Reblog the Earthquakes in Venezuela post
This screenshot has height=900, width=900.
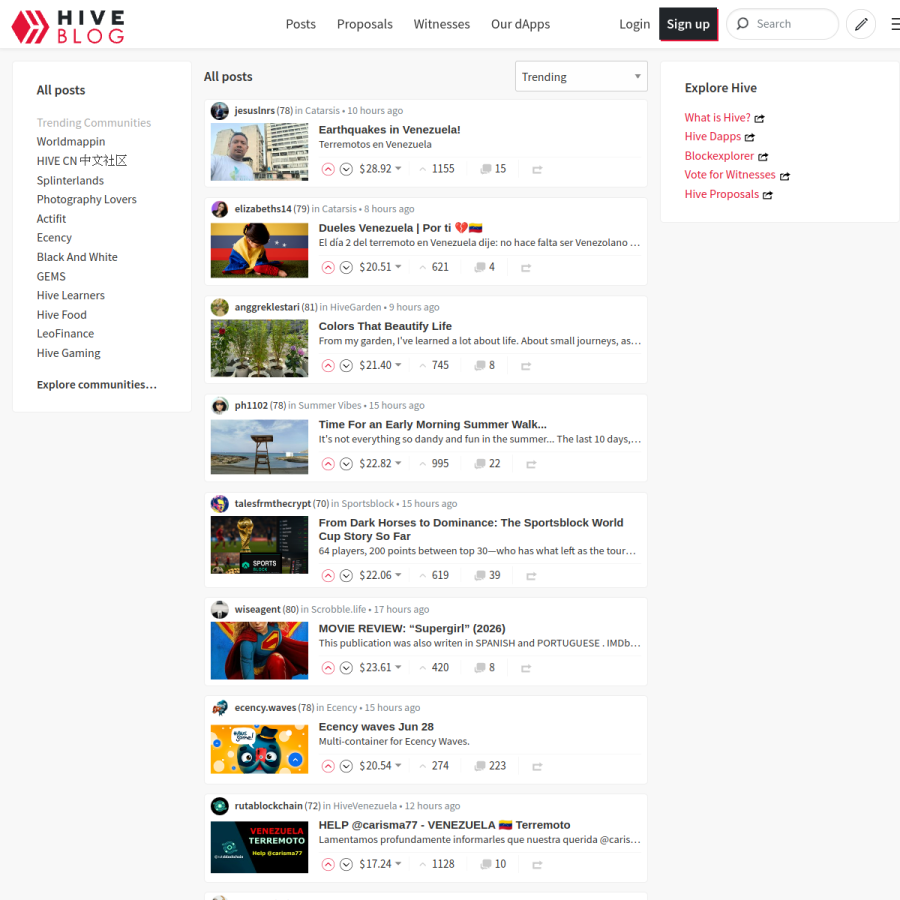click(x=537, y=170)
